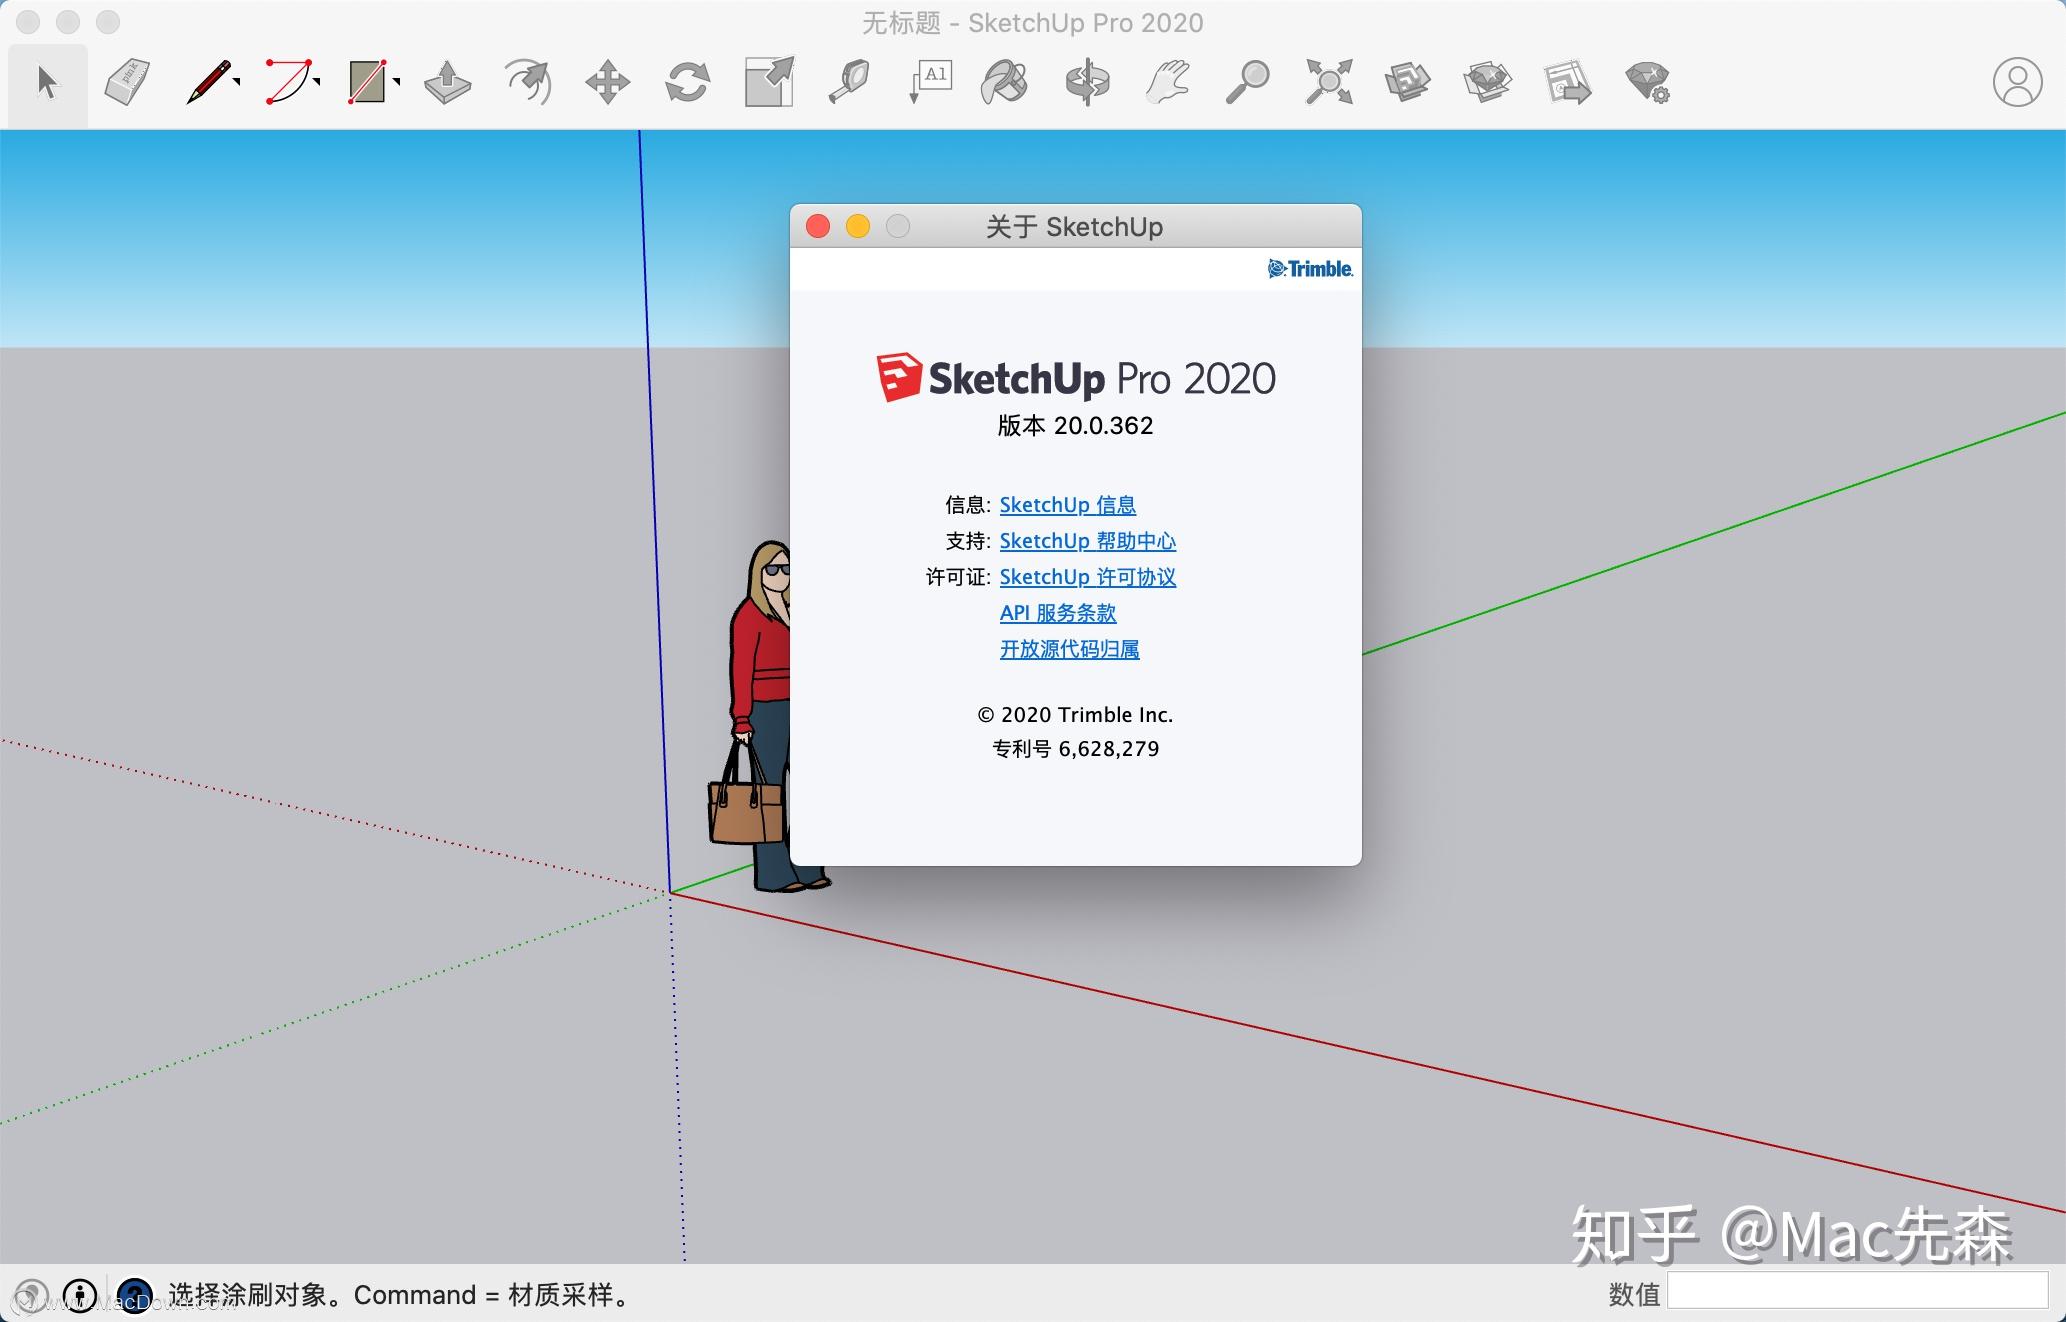Pick the Line drawing tool
The image size is (2066, 1322).
[208, 82]
